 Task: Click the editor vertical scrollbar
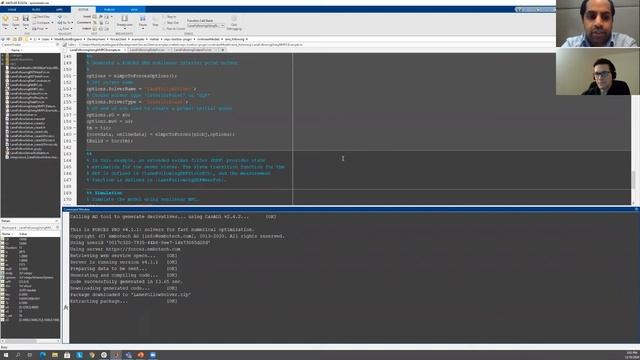point(634,180)
